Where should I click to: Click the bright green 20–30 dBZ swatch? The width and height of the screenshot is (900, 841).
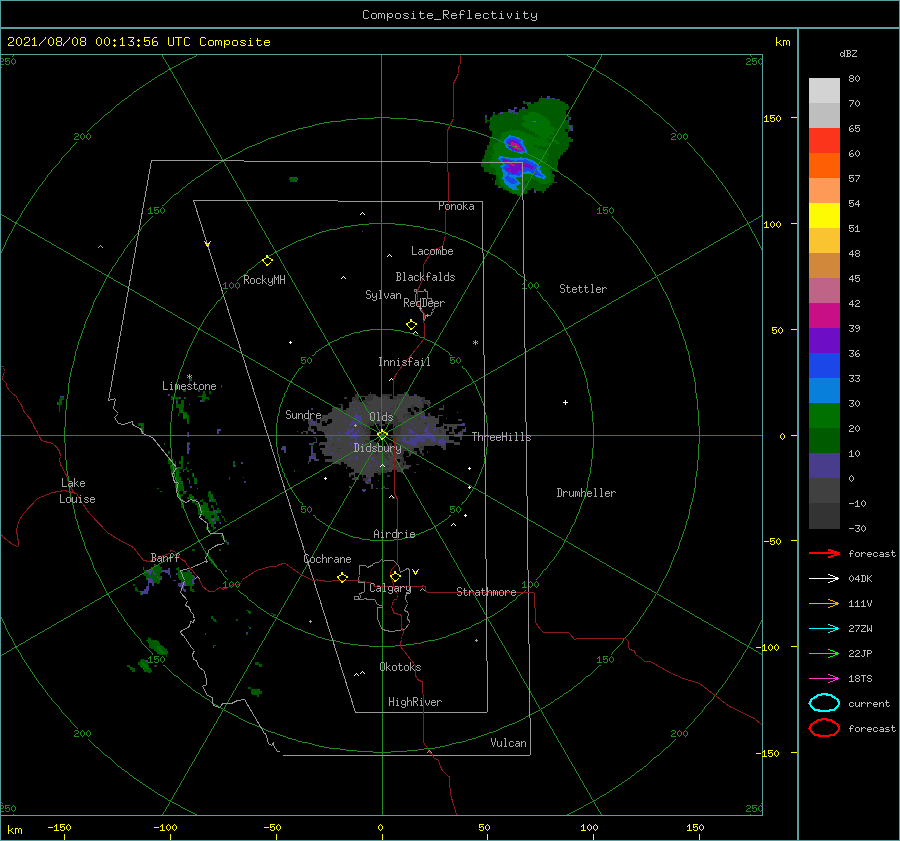pos(824,415)
